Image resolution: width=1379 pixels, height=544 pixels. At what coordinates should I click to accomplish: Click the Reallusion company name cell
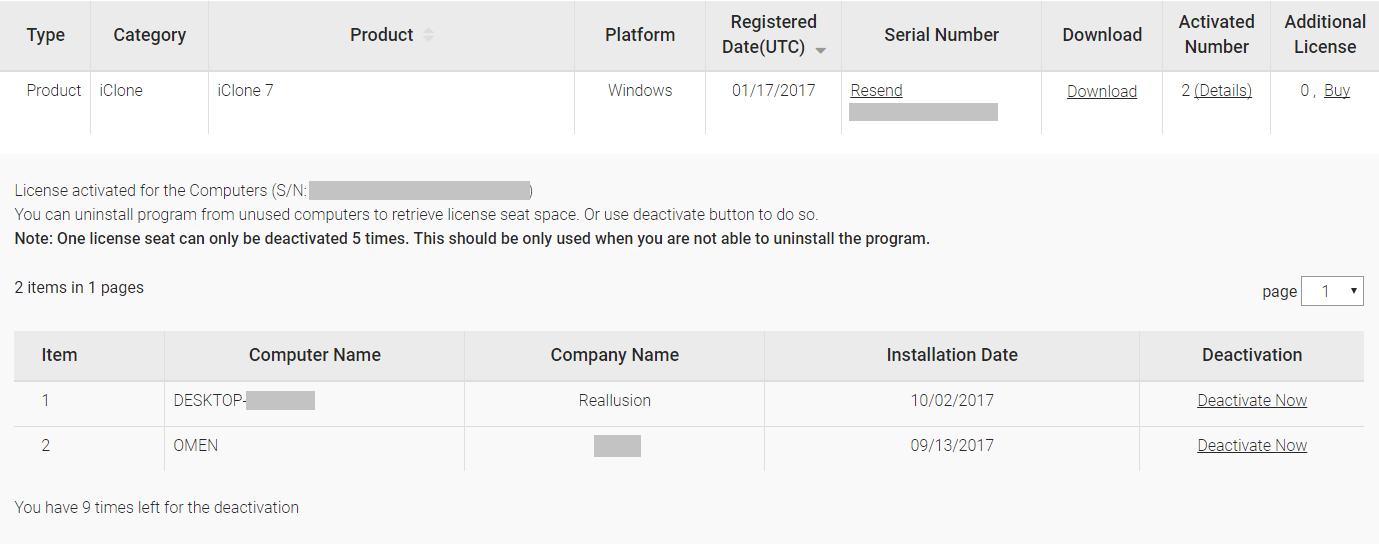(614, 400)
